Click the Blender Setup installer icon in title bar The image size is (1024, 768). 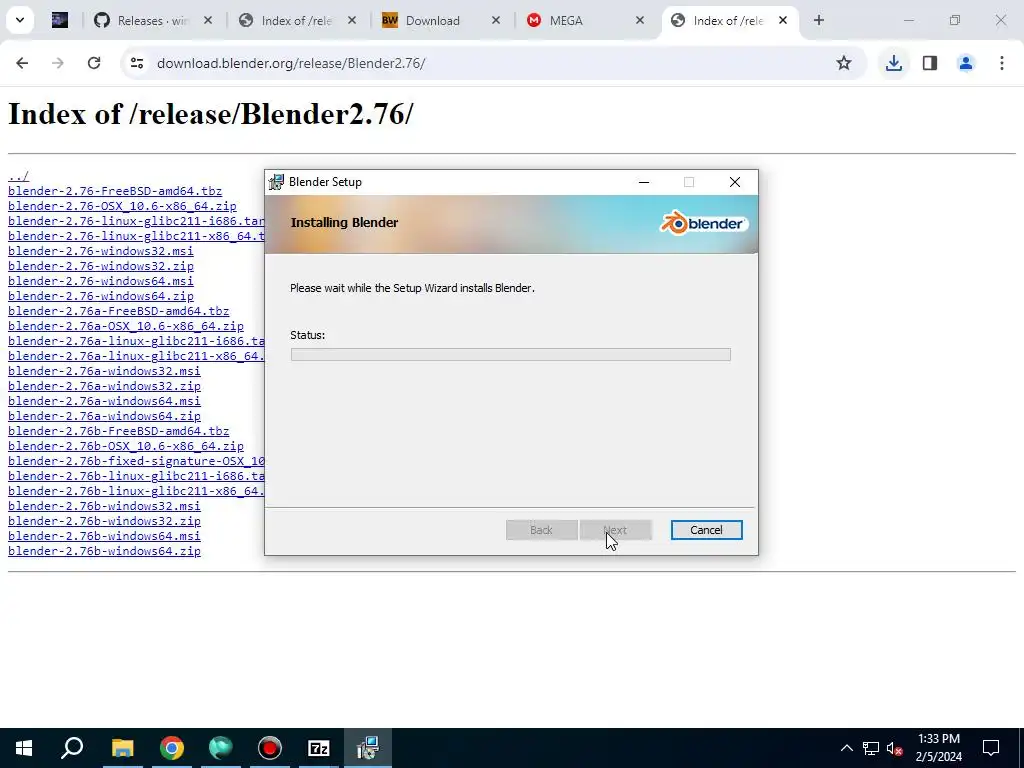277,182
